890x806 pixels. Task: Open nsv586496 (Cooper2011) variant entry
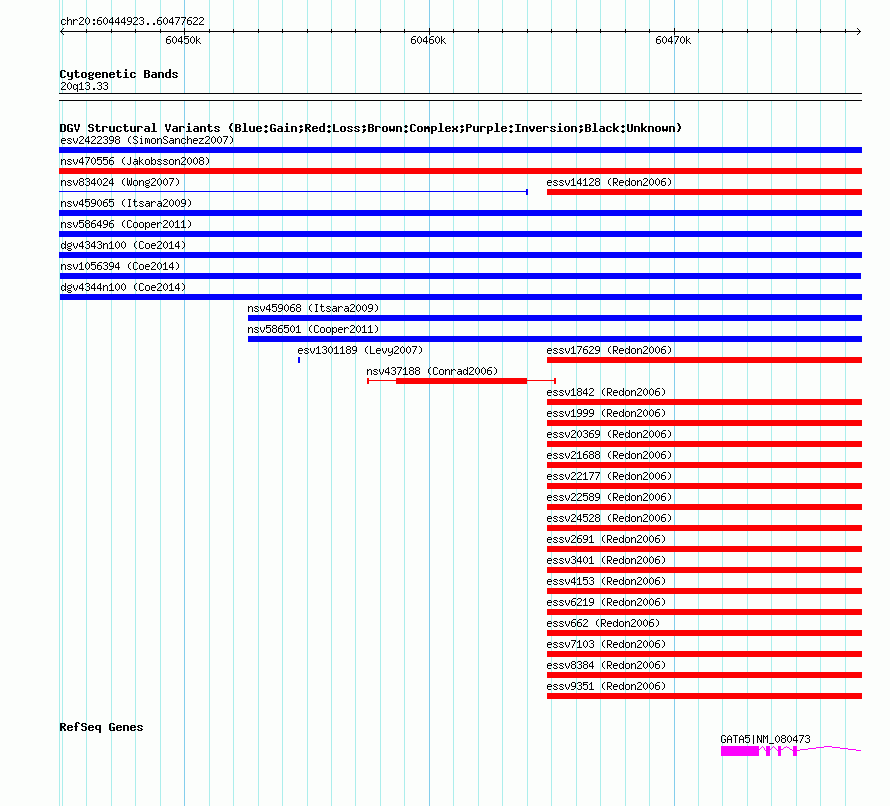(126, 224)
